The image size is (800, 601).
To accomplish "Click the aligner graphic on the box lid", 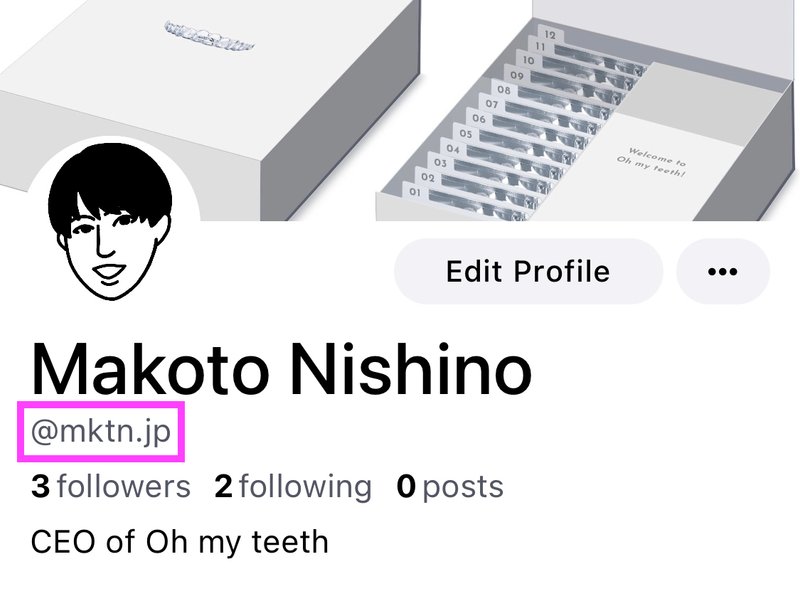I will coord(209,36).
